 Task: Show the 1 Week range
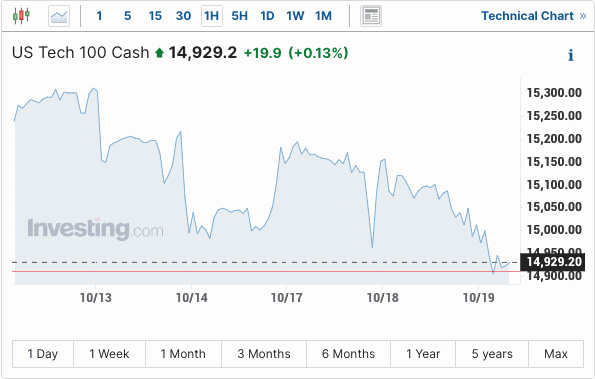(109, 354)
